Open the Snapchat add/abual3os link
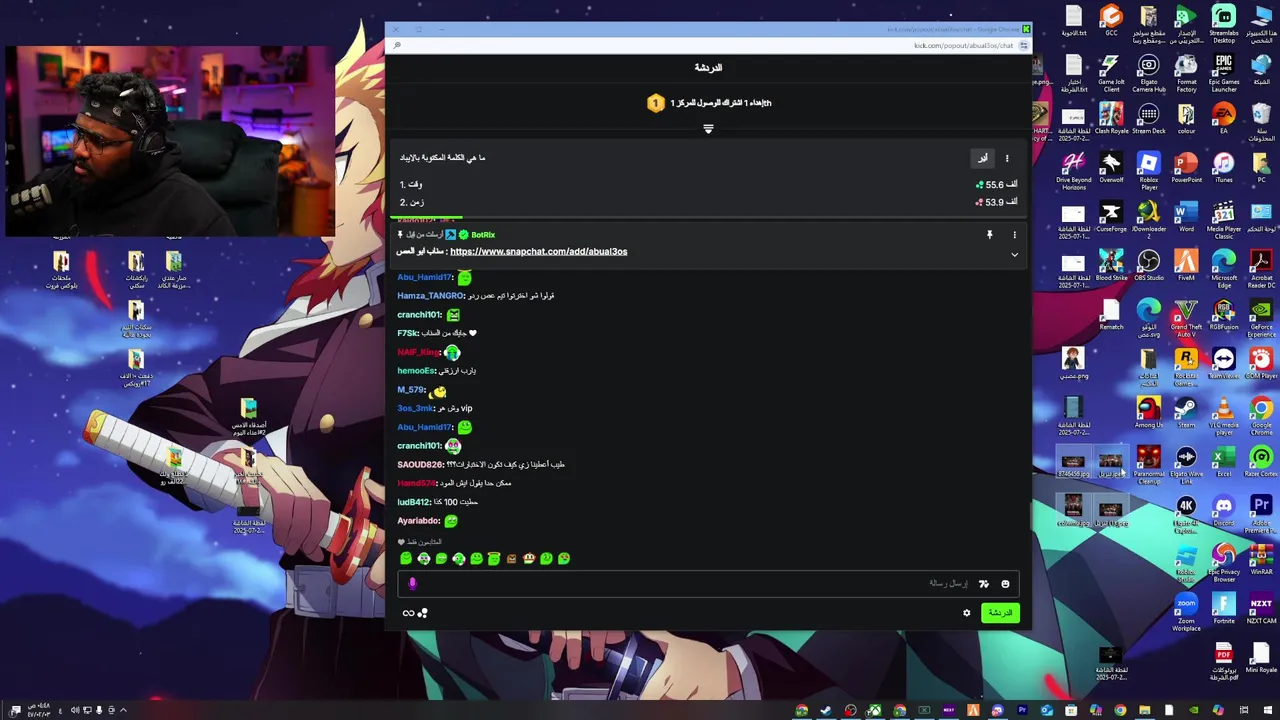 pos(539,252)
